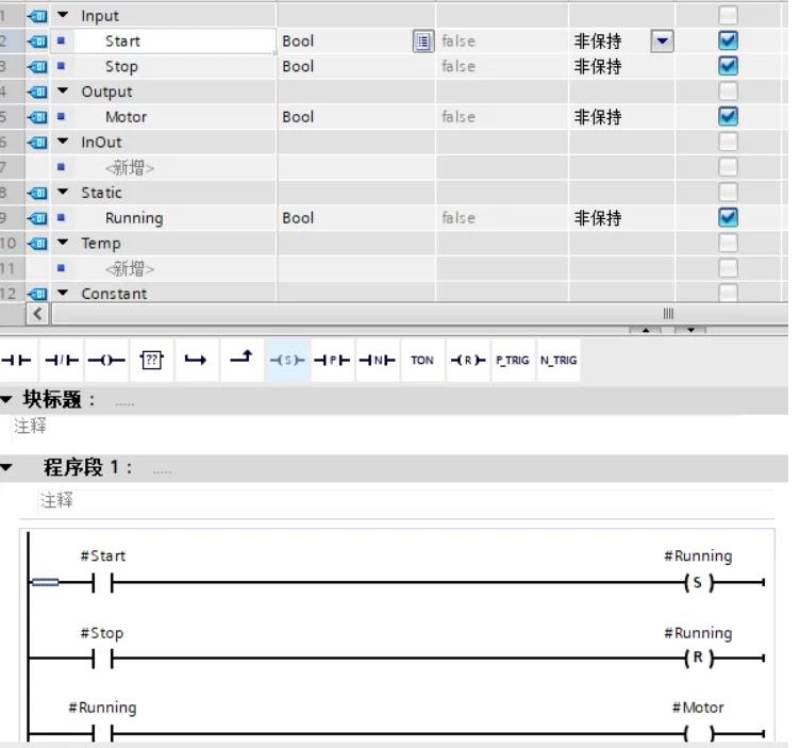The width and height of the screenshot is (800, 748).
Task: Click the tag icon in the Running row
Action: pos(37,218)
